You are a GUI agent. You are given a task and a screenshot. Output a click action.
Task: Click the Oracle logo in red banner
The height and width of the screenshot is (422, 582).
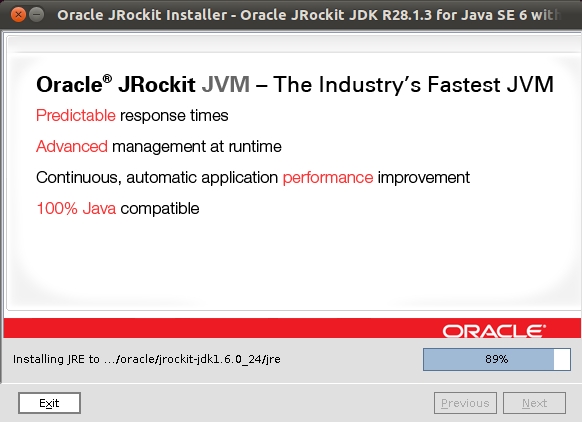coord(494,331)
